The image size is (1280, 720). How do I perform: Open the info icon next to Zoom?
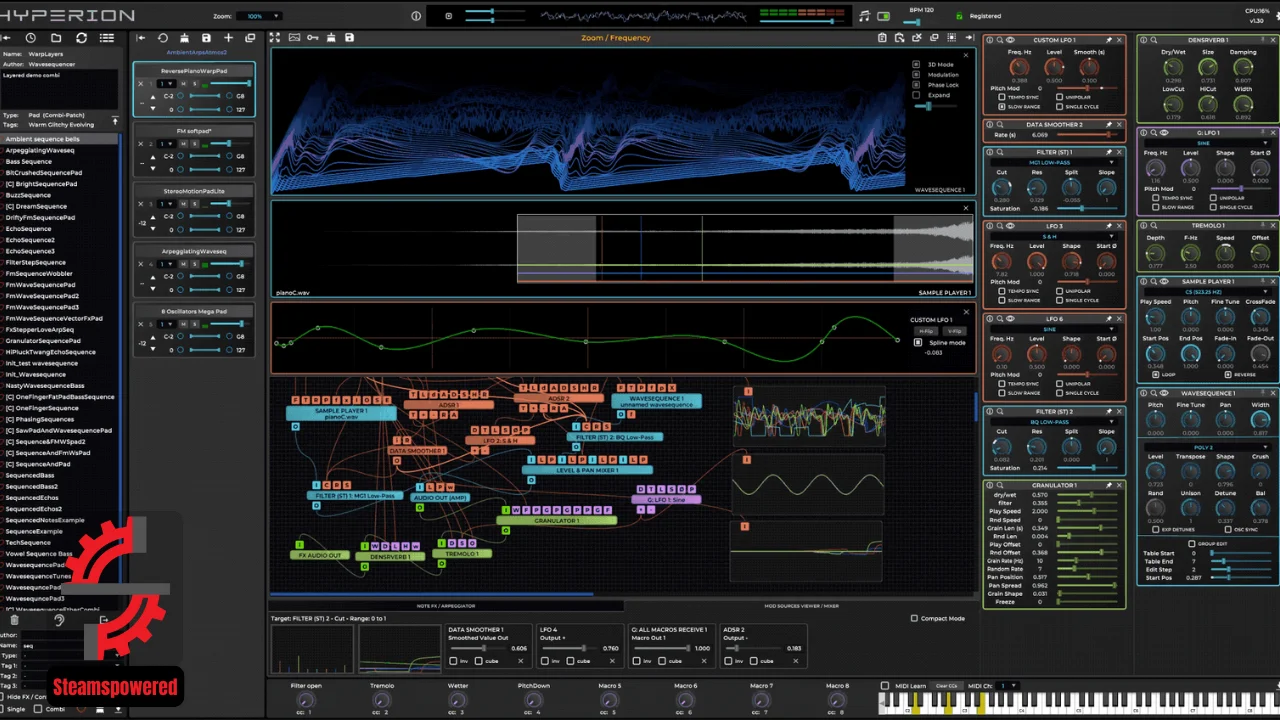point(416,16)
